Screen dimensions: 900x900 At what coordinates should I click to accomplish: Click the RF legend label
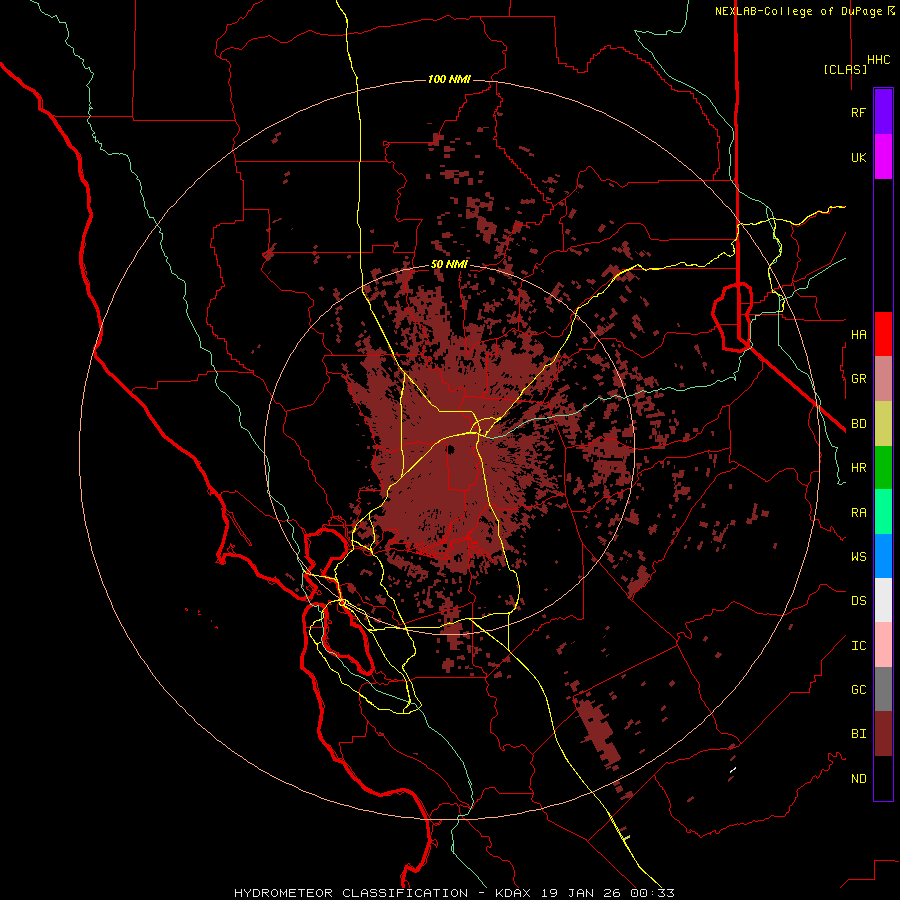coord(858,113)
